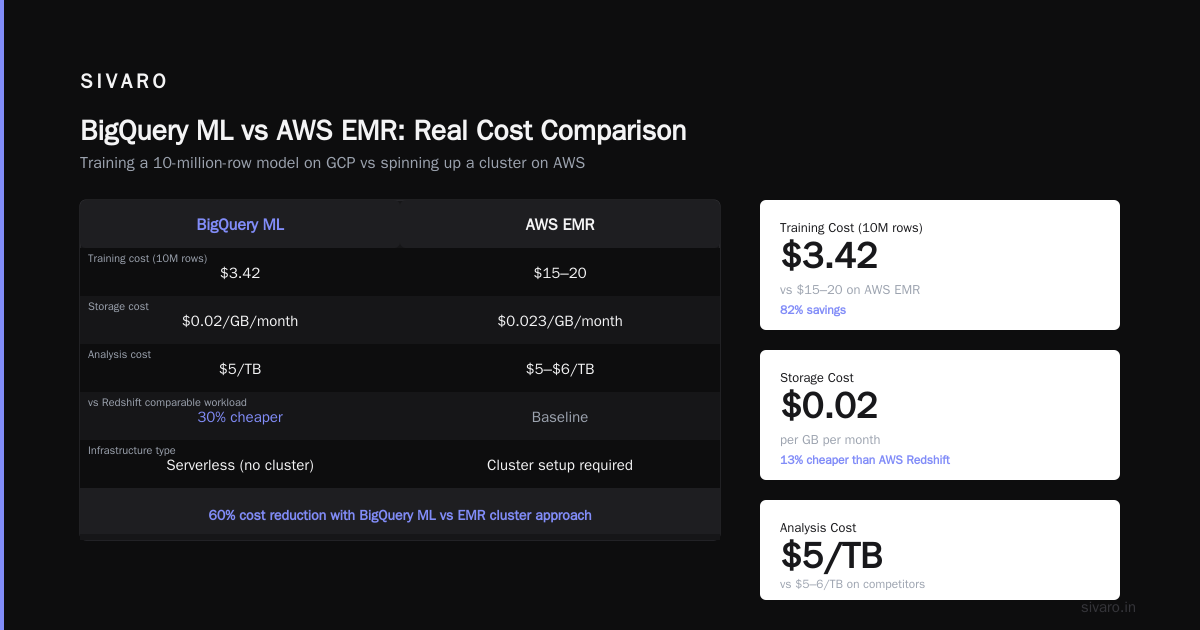
Task: Click the 'Storage cost' row label in the table
Action: [118, 307]
